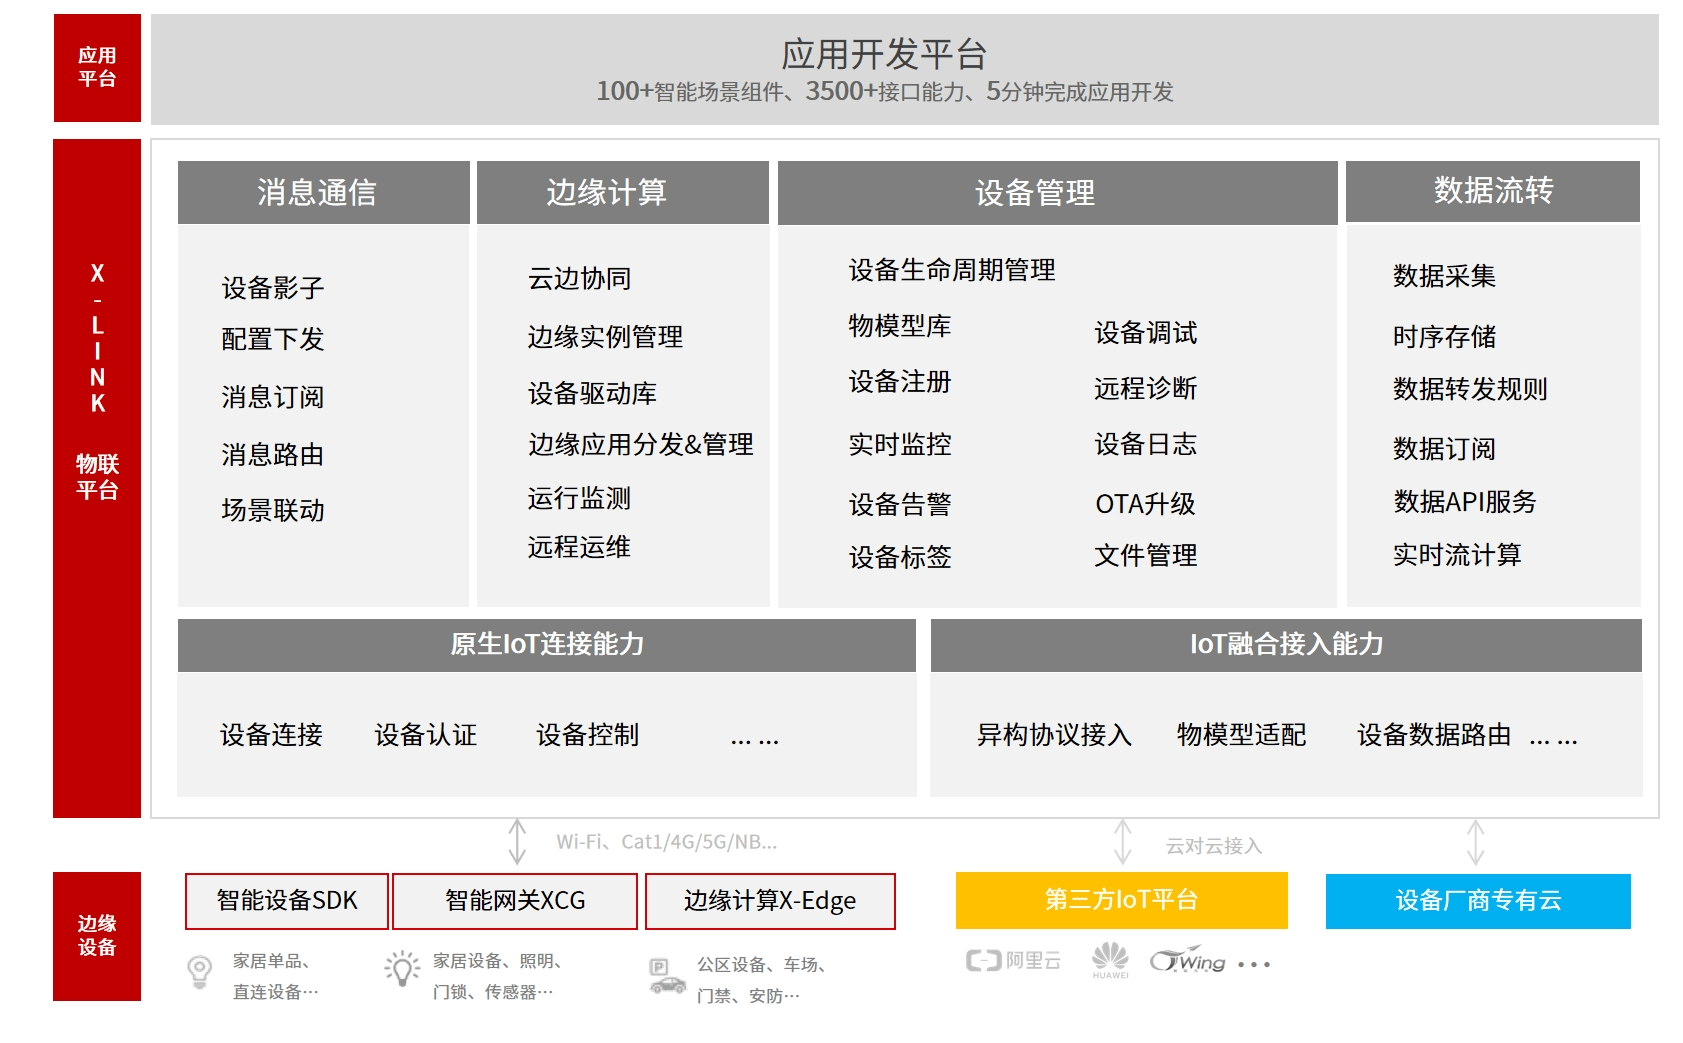The image size is (1683, 1043).
Task: Click the 设备告警 item
Action: point(900,504)
